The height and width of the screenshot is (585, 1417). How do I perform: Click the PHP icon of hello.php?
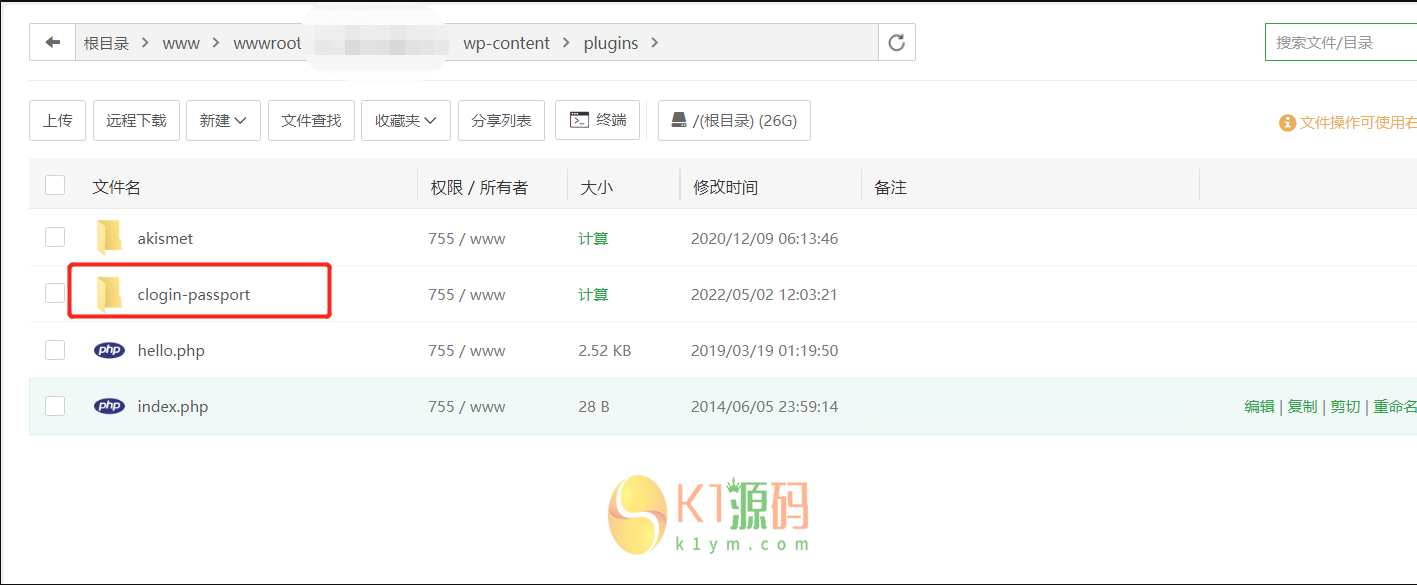(x=109, y=350)
